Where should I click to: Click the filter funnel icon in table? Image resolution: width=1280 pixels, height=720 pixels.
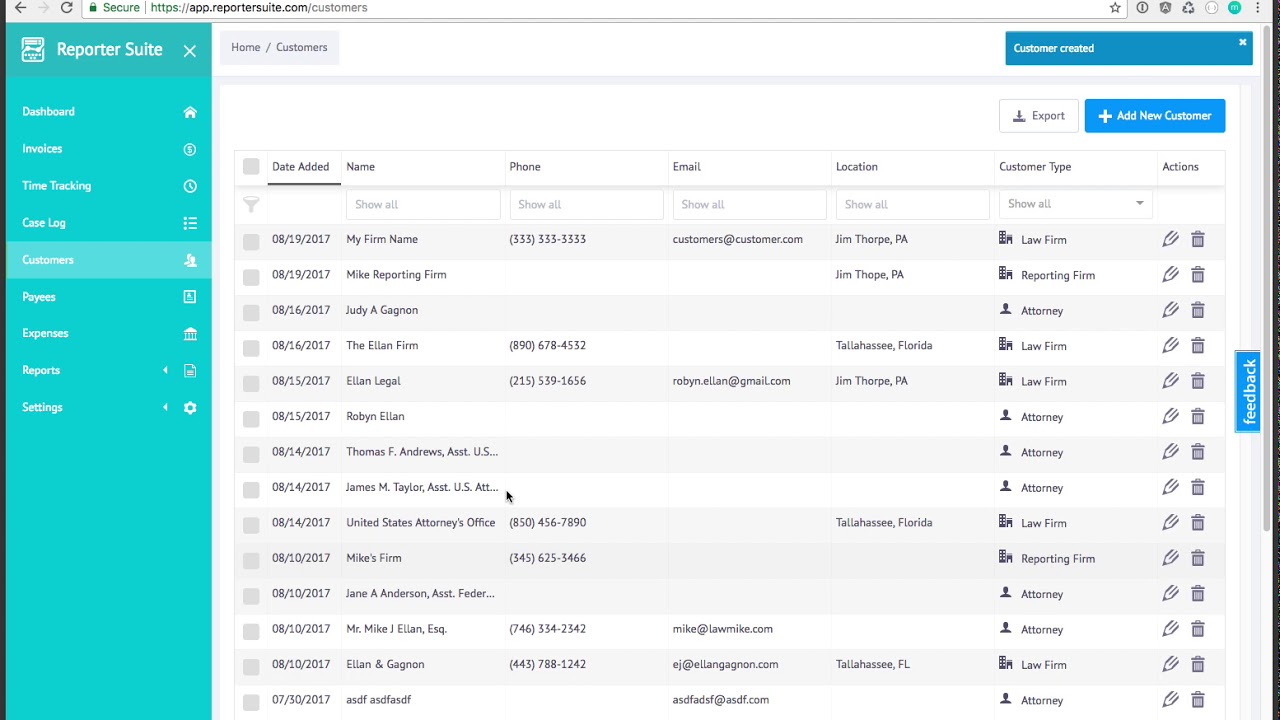coord(251,204)
